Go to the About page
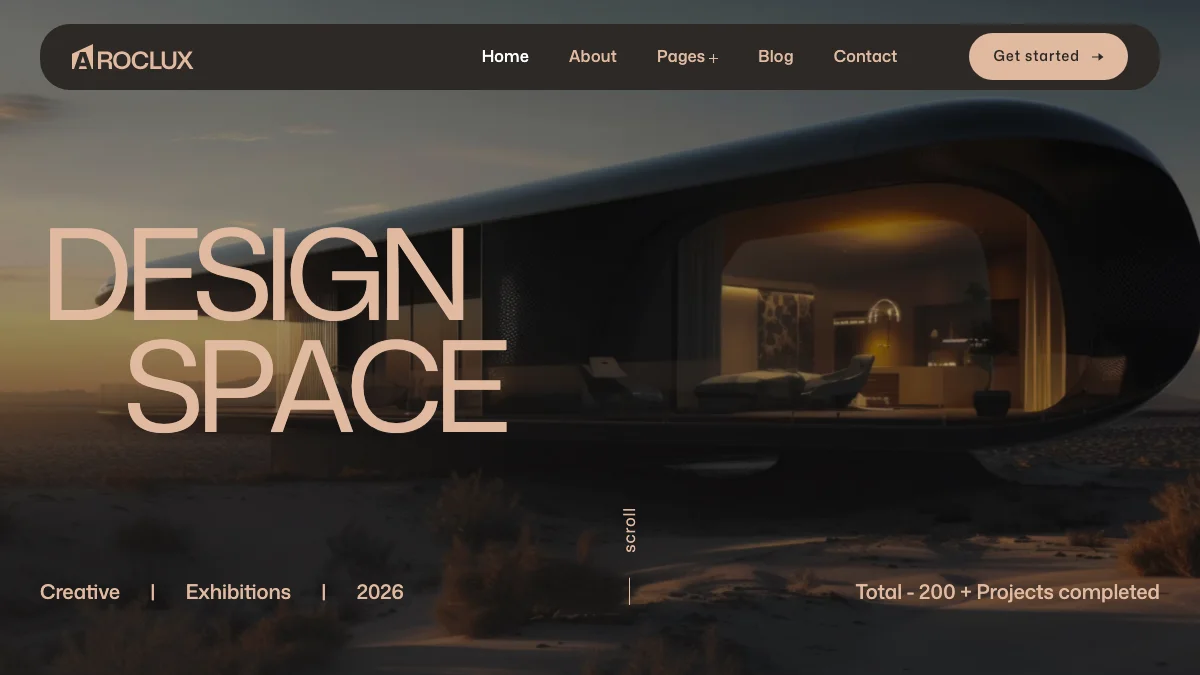 coord(593,56)
